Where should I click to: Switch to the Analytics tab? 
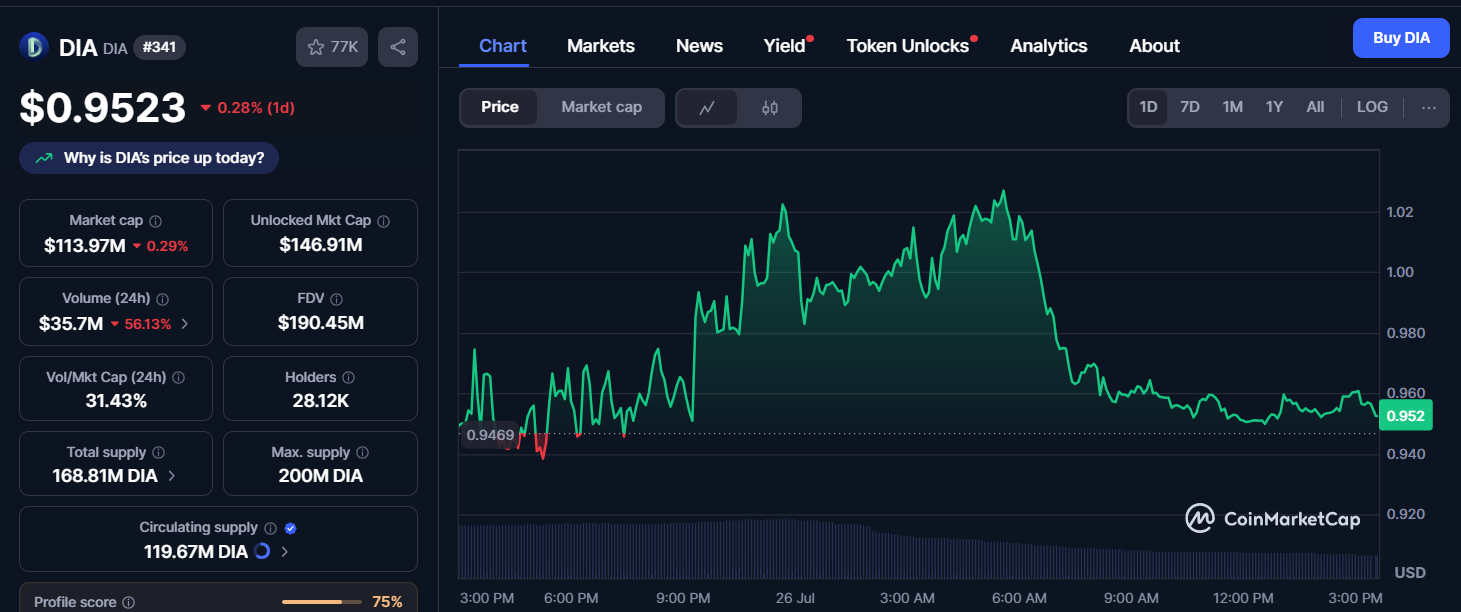[x=1049, y=46]
